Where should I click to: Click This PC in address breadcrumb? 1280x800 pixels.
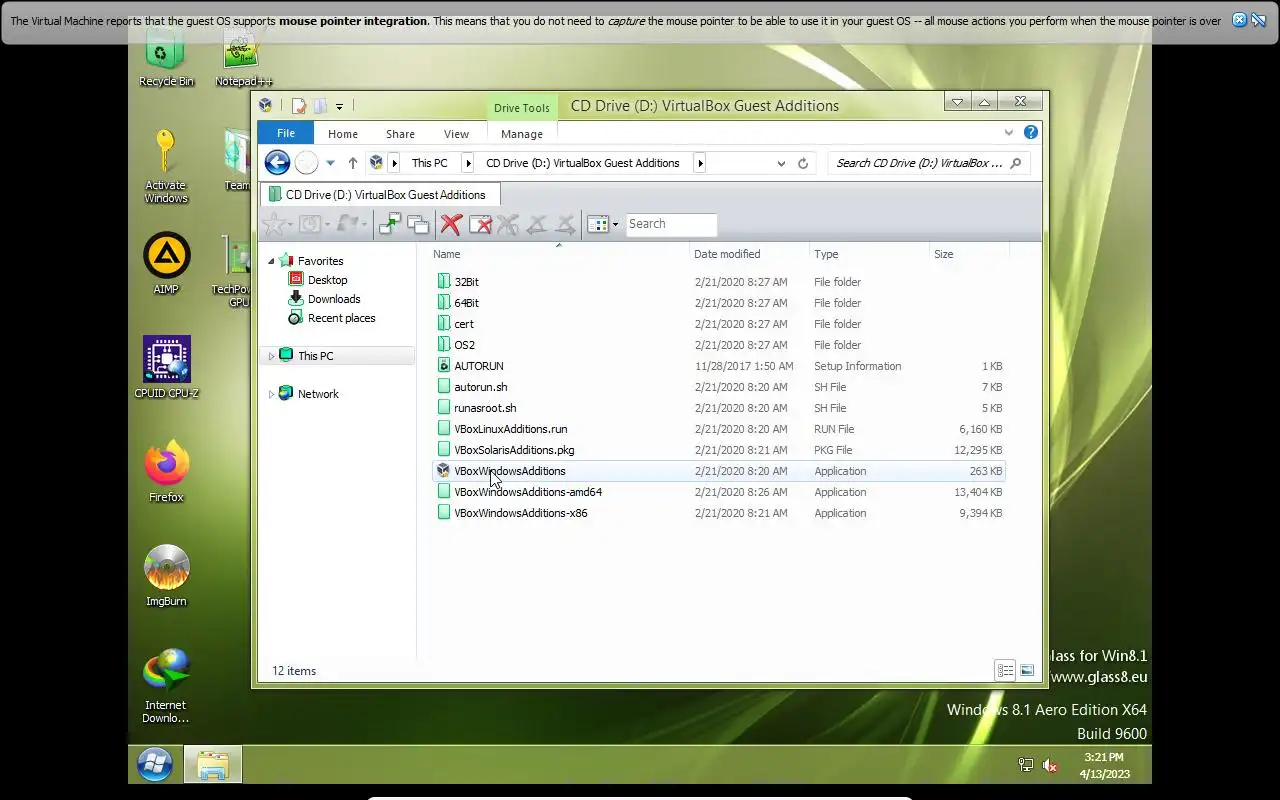(x=430, y=163)
